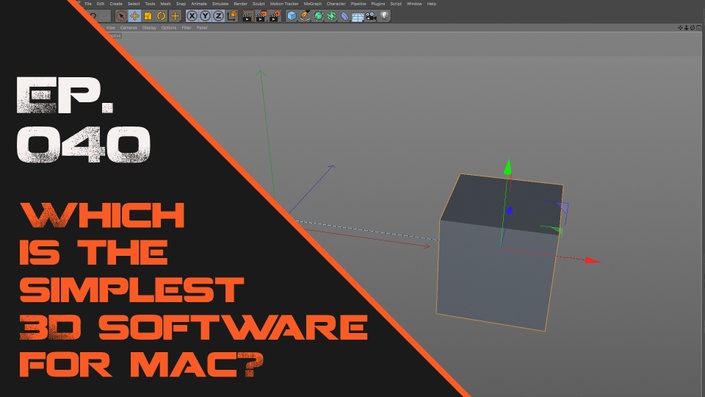Toggle the Z axis lock

point(219,16)
